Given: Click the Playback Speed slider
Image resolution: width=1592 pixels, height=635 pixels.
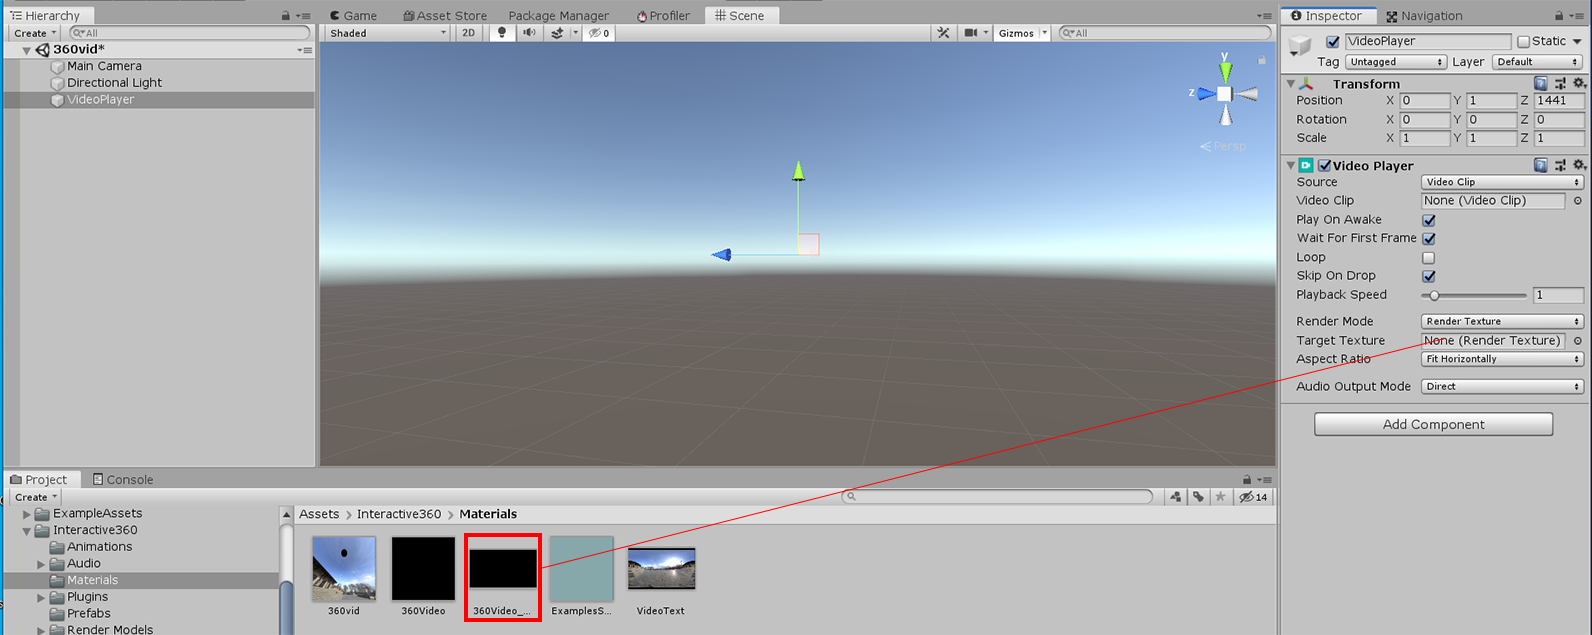Looking at the screenshot, I should click(1473, 296).
